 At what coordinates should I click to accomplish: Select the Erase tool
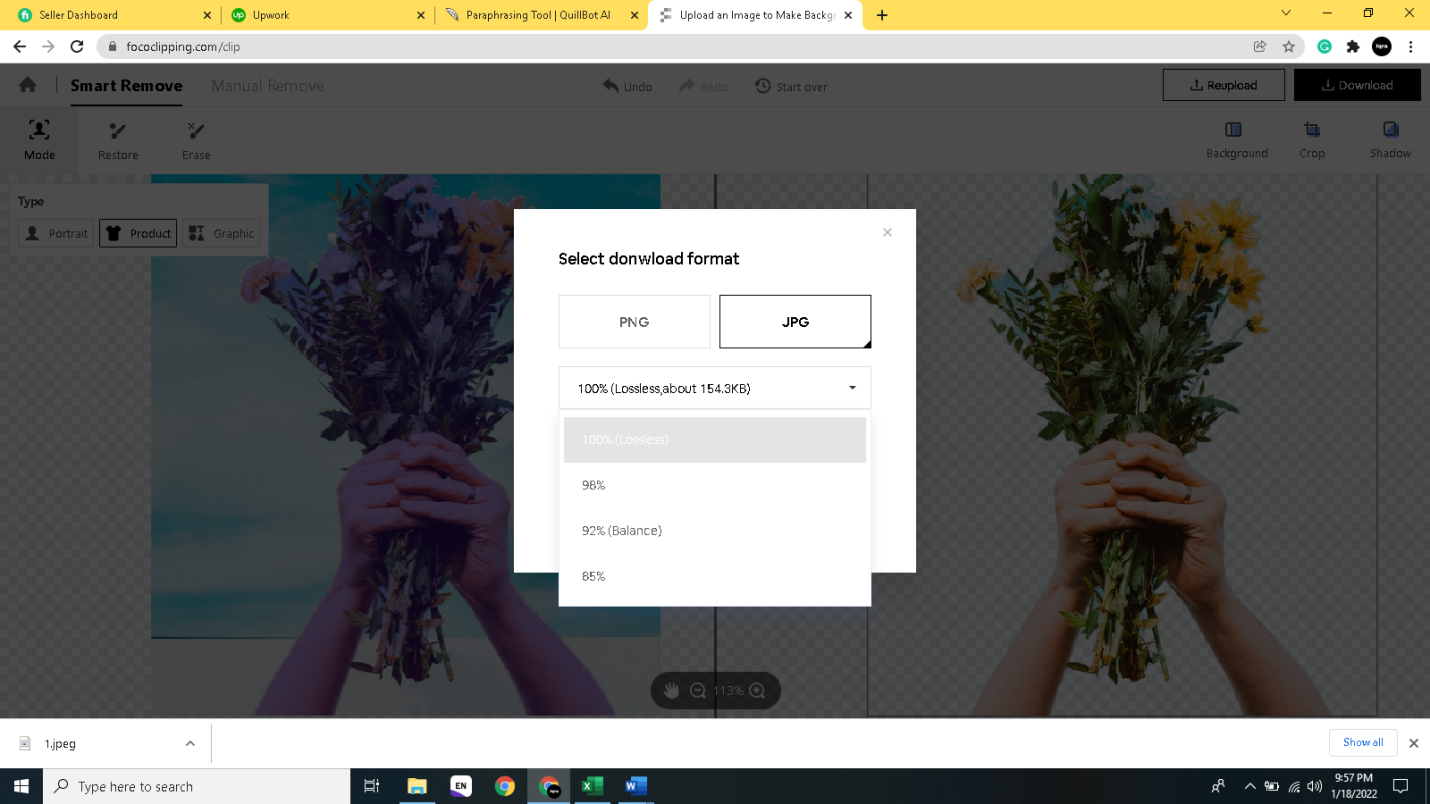(x=196, y=140)
